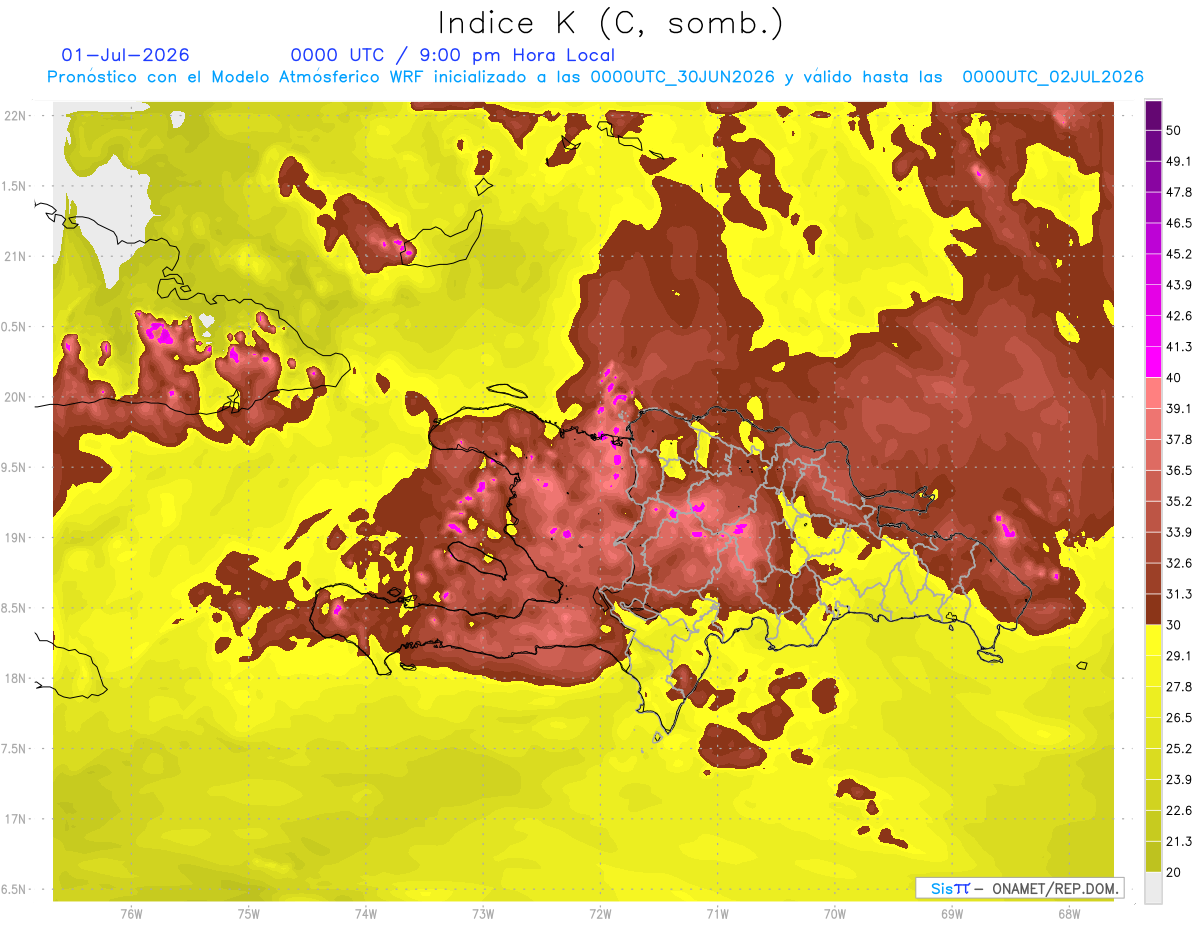Click the legend value '45.2'
Screen dimensions: 1200x927
click(x=1179, y=254)
